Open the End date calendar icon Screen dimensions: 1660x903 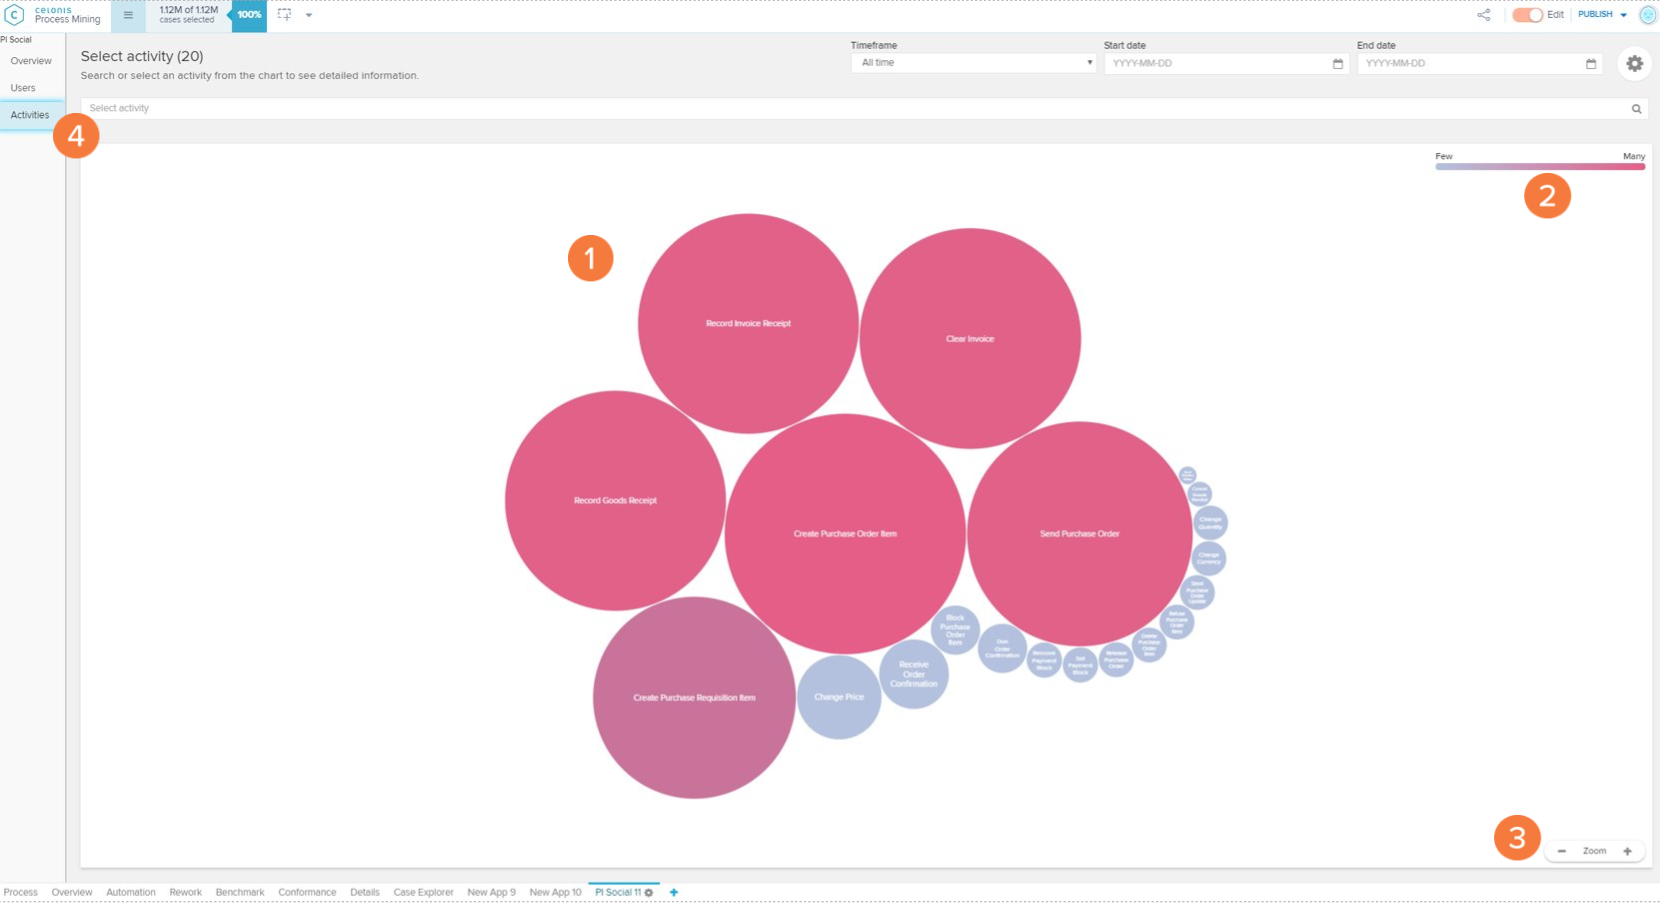[x=1591, y=63]
